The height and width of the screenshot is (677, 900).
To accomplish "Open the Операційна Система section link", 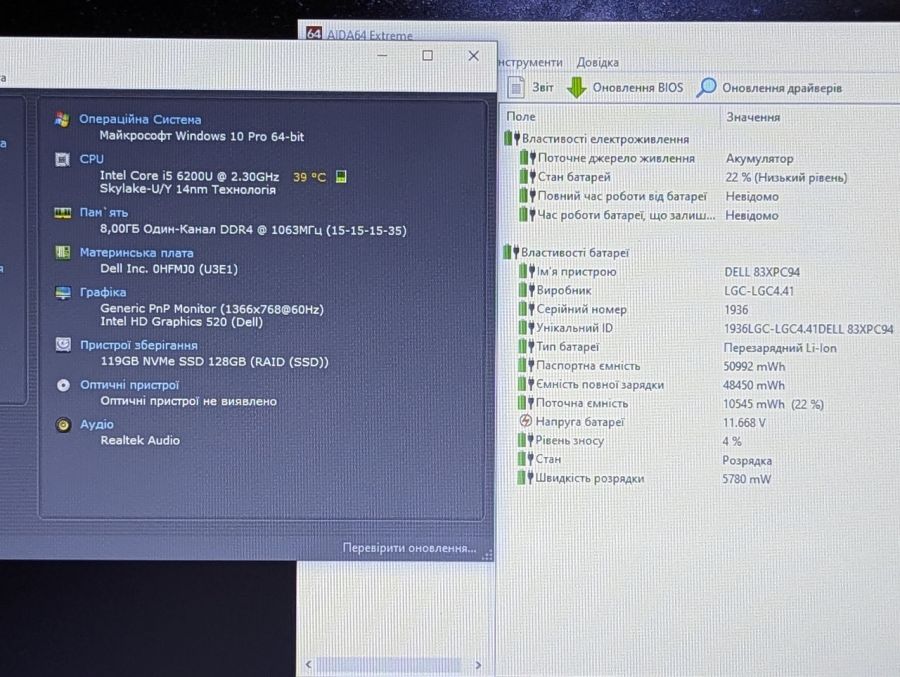I will (140, 119).
